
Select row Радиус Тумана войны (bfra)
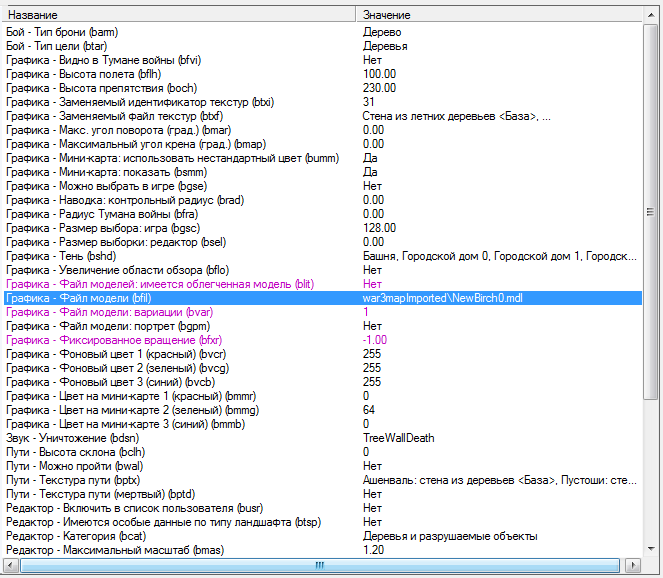click(x=323, y=214)
